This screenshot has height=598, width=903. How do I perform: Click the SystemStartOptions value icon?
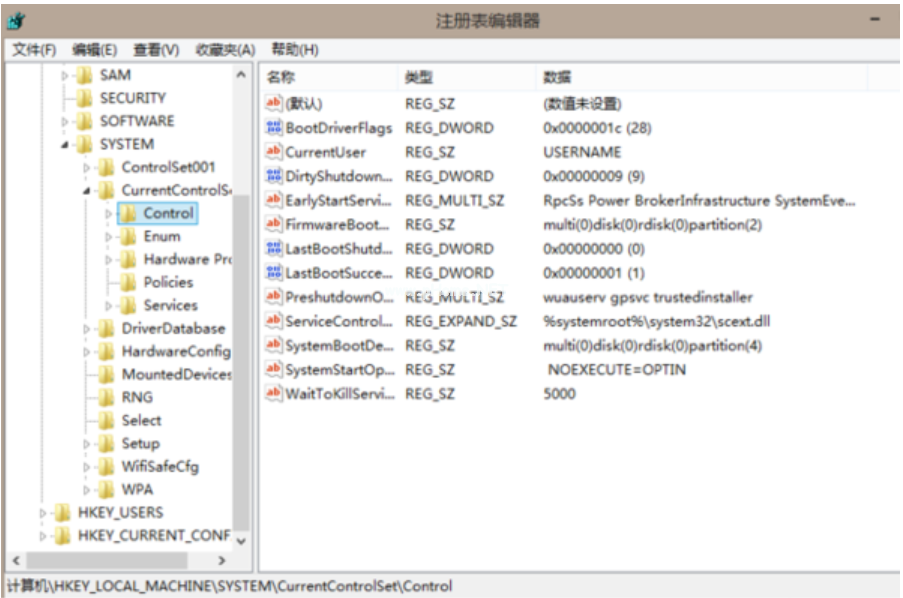point(274,370)
